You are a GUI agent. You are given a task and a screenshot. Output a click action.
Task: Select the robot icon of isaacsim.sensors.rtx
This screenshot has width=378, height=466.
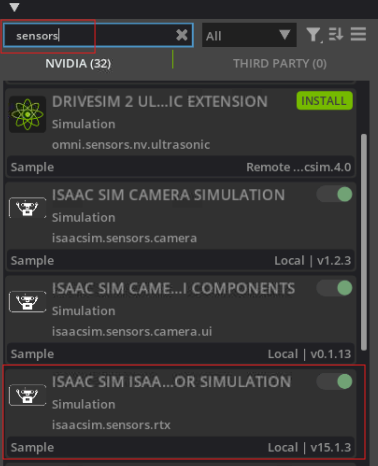click(27, 395)
